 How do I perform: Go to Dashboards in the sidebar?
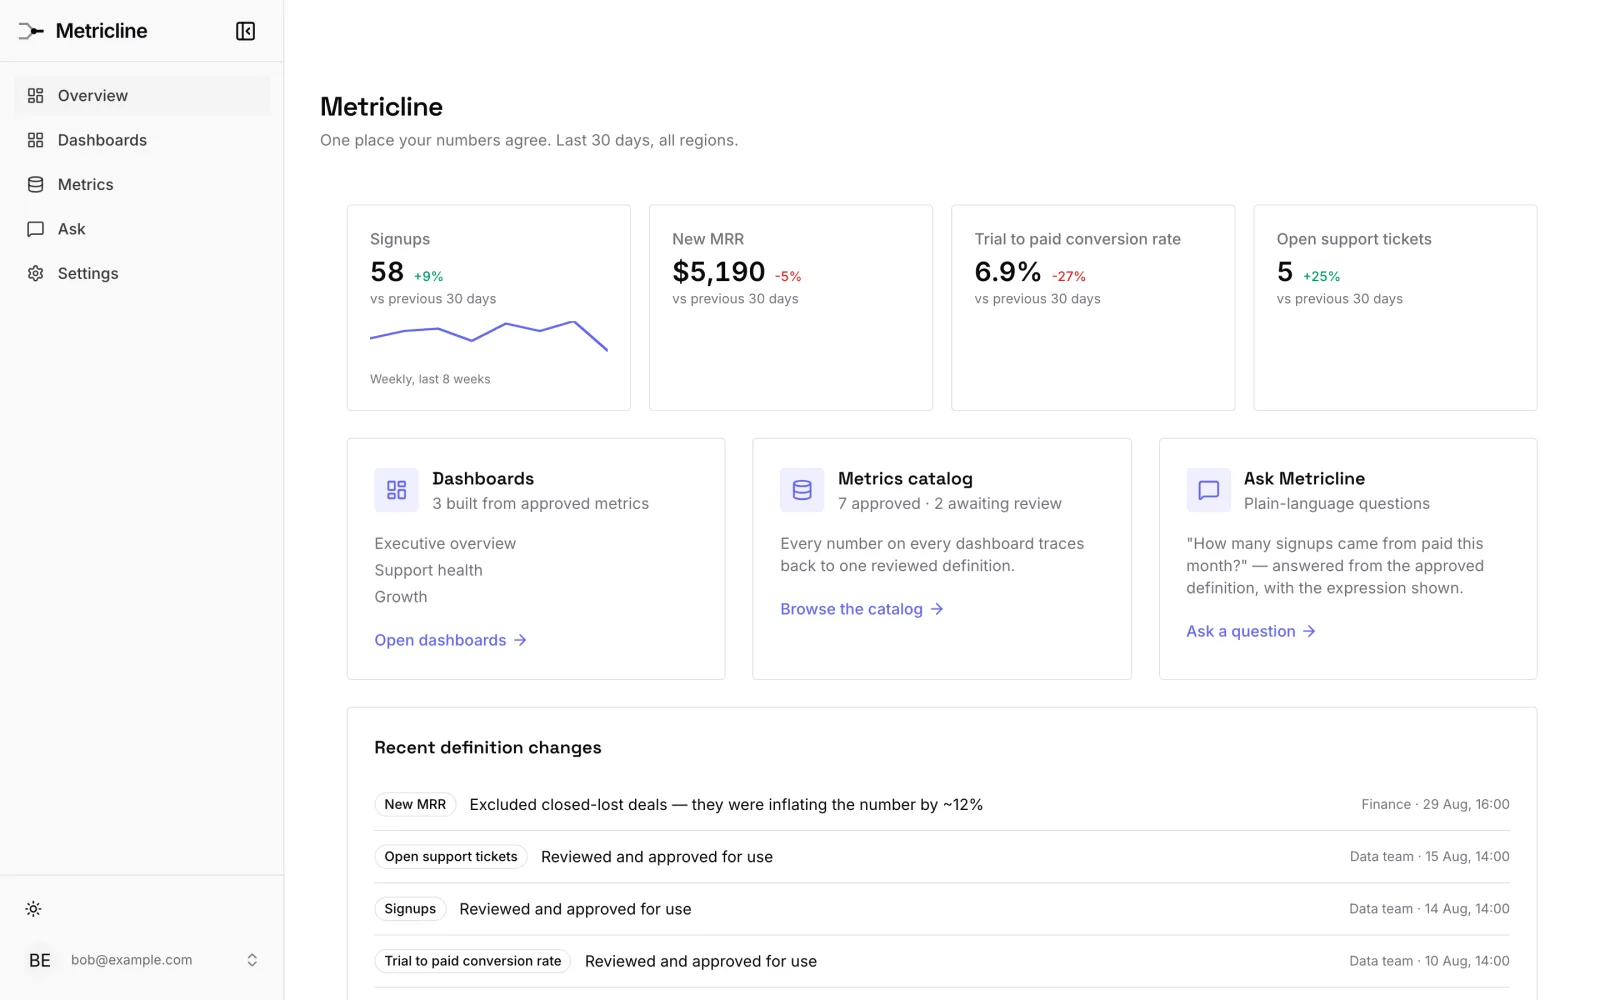[x=142, y=140]
